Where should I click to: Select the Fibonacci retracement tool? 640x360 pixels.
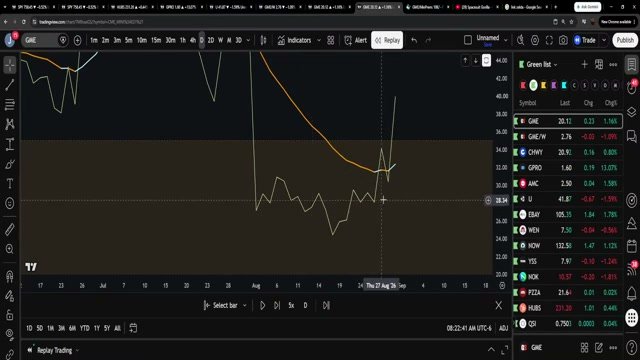coord(10,104)
